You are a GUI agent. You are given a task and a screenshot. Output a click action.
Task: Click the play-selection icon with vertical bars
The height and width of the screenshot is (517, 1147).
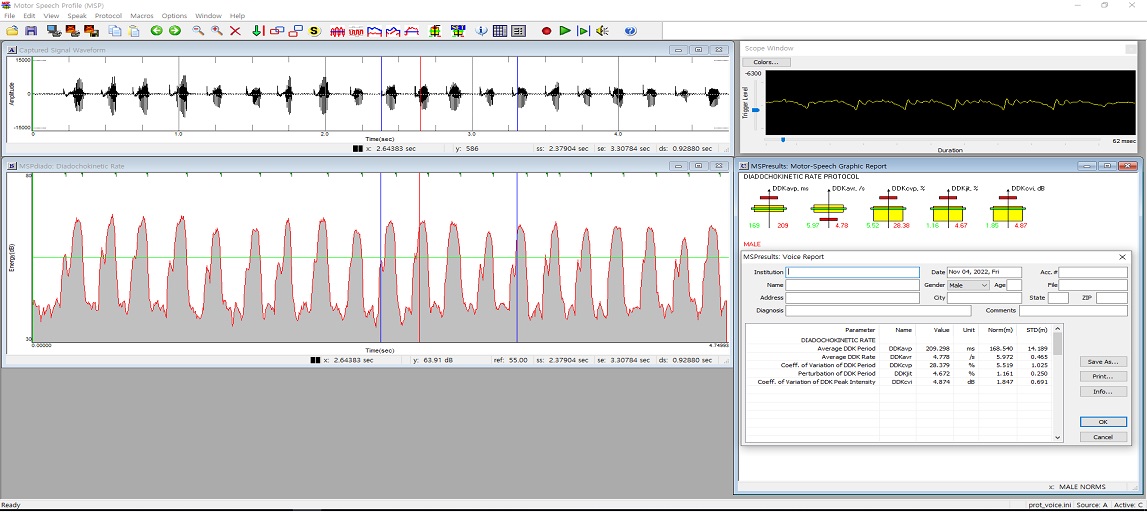coord(583,31)
